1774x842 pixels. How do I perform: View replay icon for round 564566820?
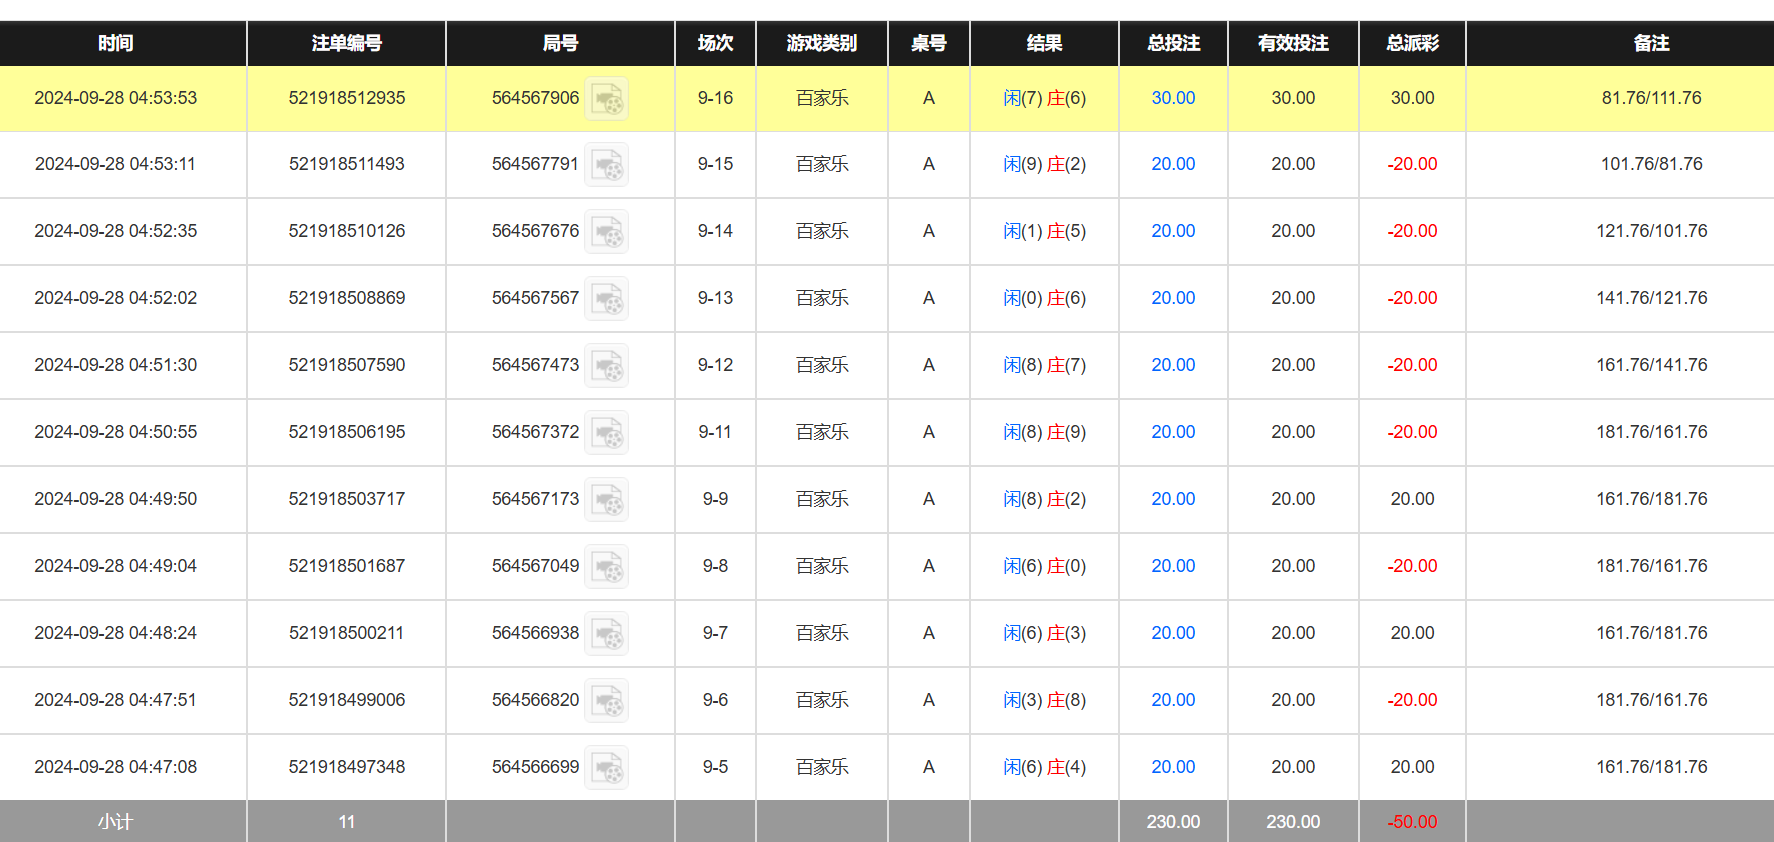[x=606, y=701]
